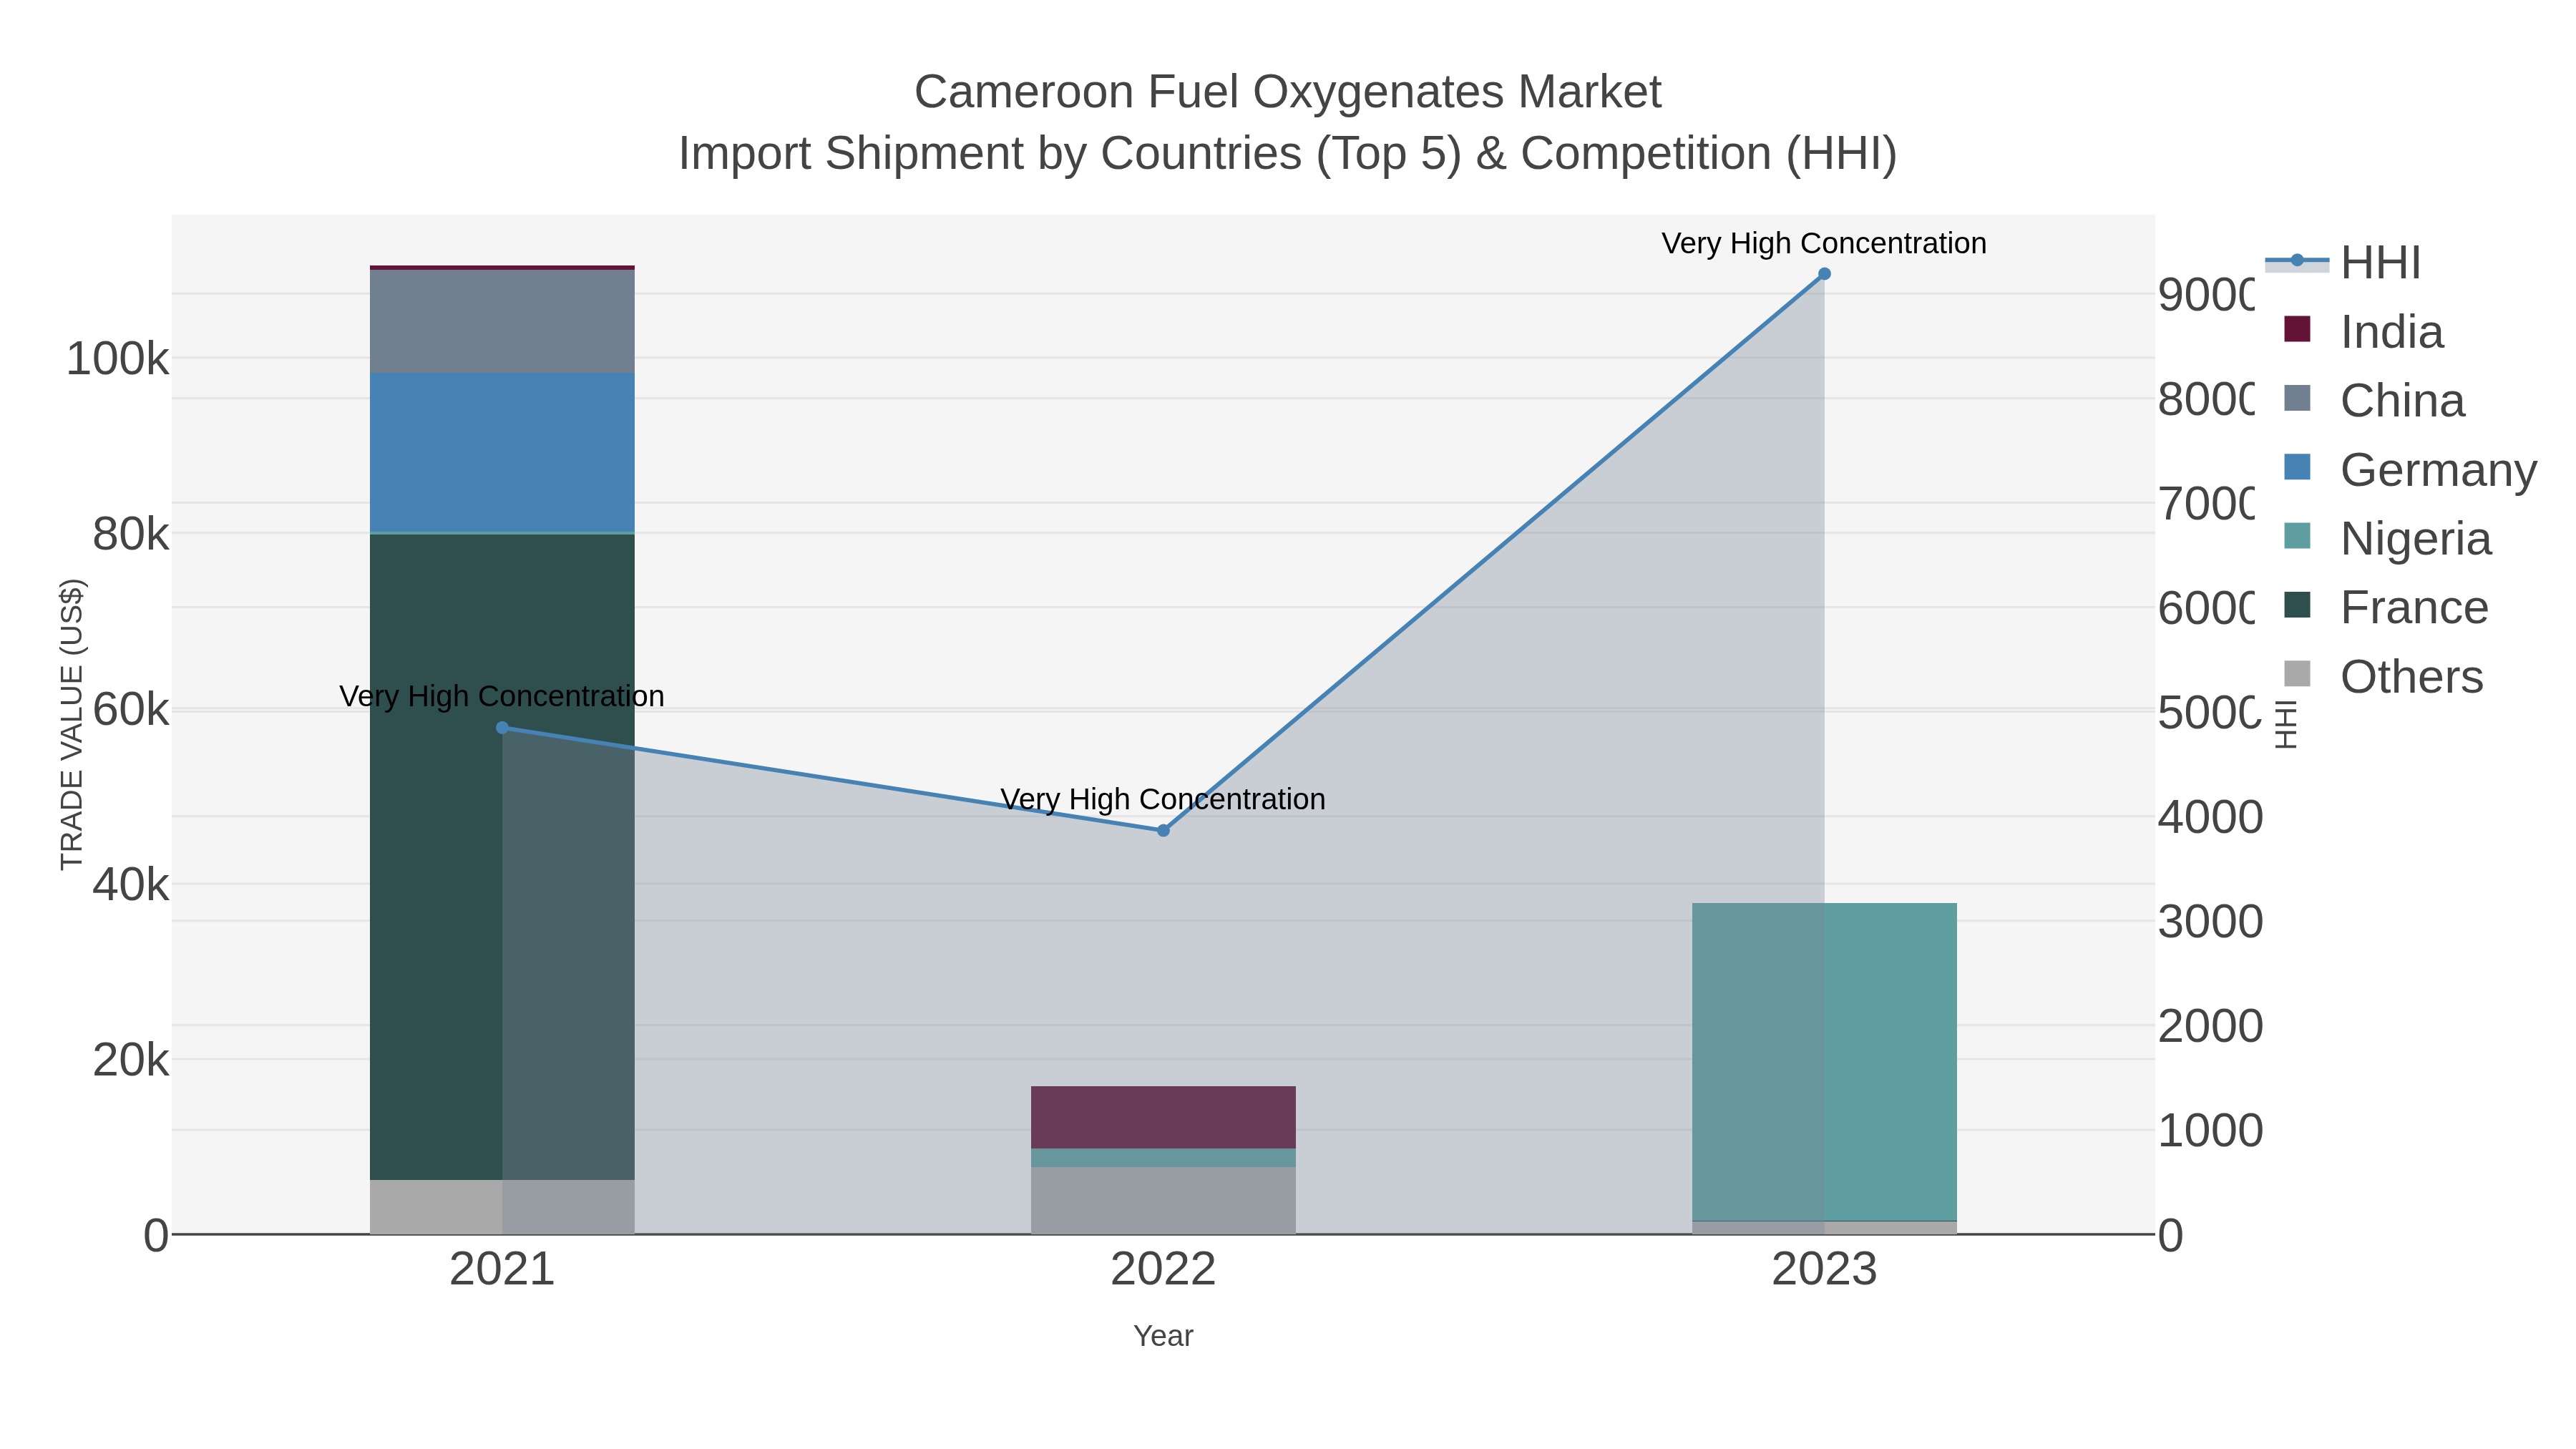Viewport: 2576px width, 1449px height.
Task: Toggle India series in legend
Action: click(x=2364, y=332)
